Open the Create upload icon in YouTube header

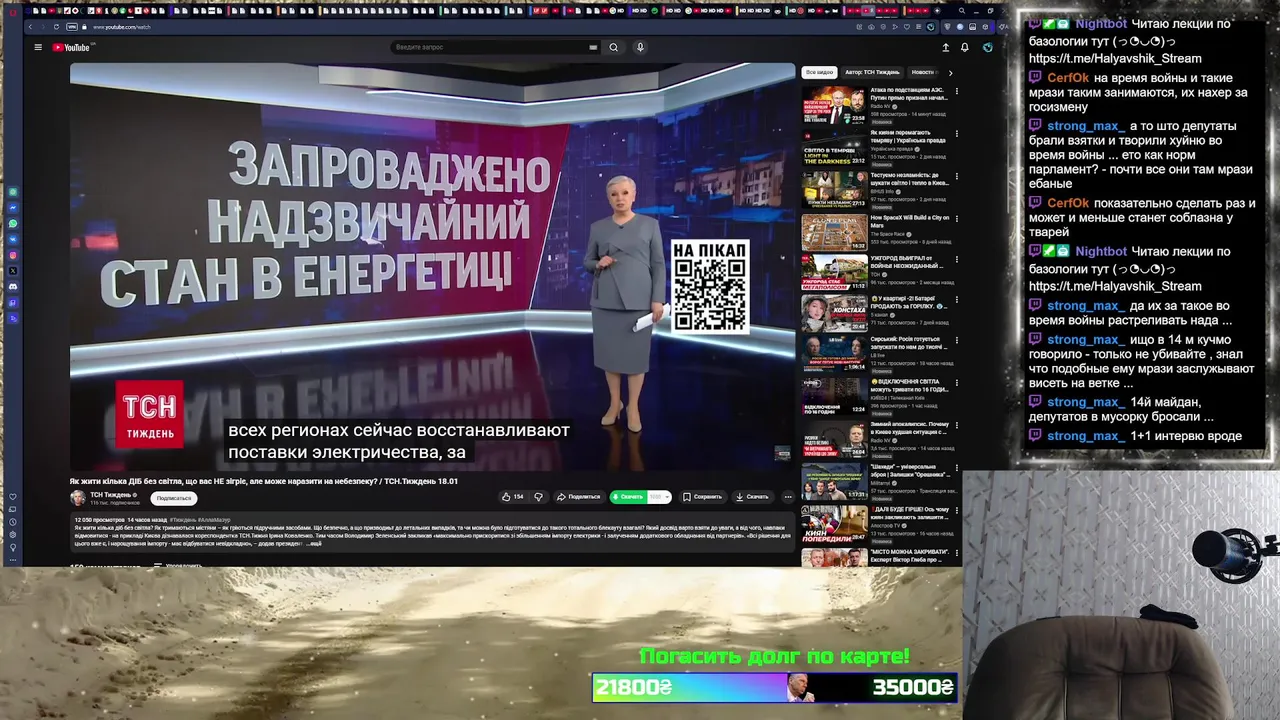coord(945,47)
